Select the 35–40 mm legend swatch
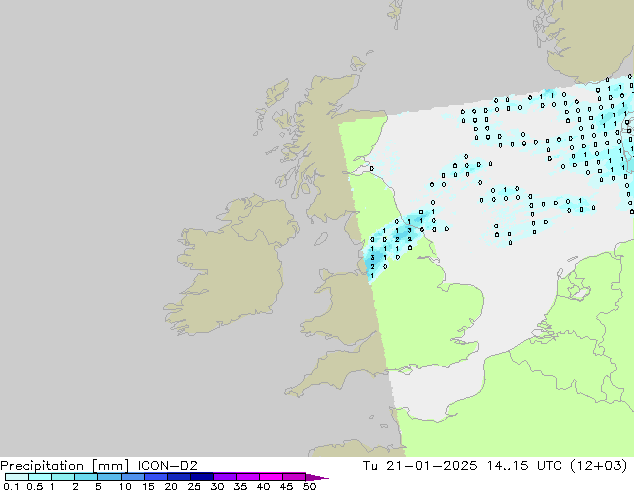Screen dimensions: 634x490 click(x=247, y=477)
